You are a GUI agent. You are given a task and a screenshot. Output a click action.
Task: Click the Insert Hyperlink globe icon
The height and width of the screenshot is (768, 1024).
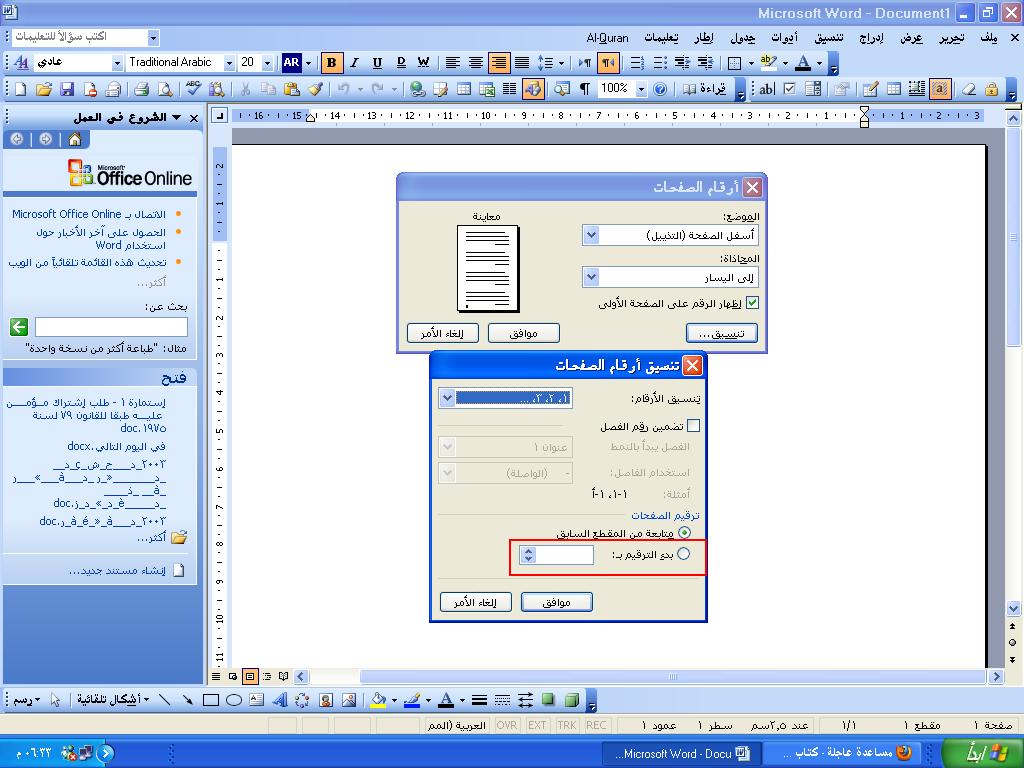pyautogui.click(x=417, y=89)
